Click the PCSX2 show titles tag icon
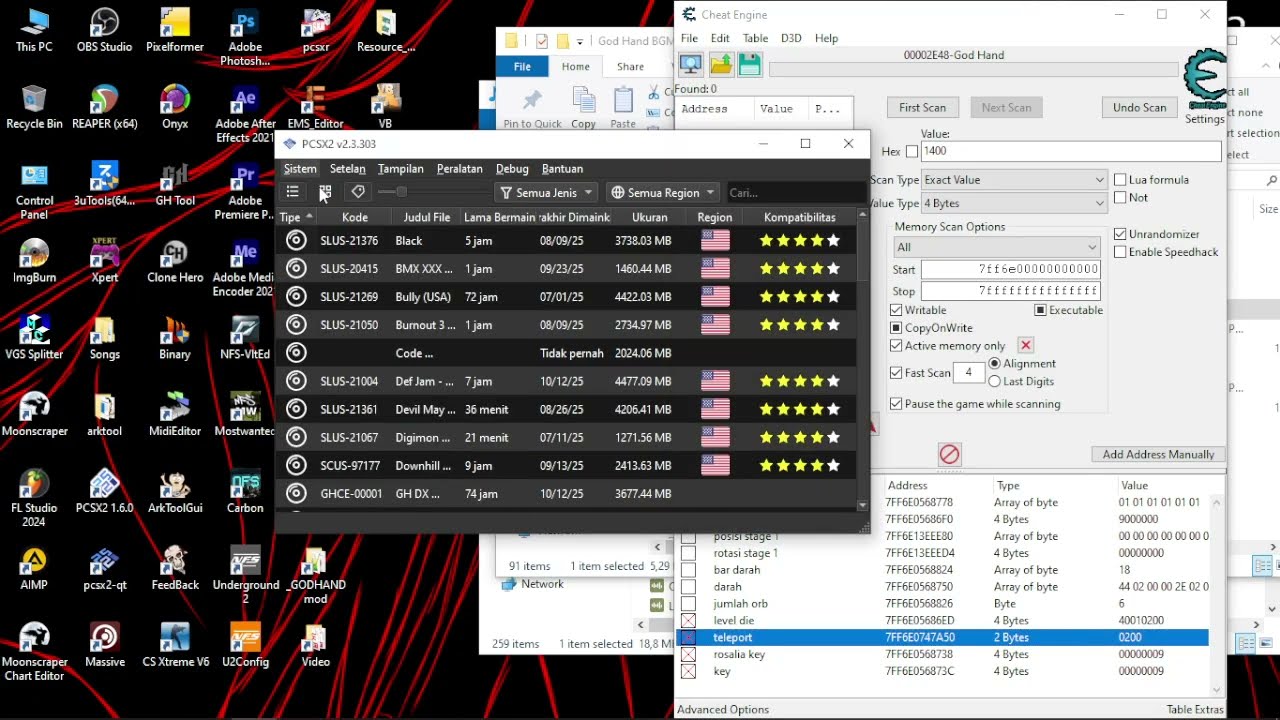 pos(358,192)
